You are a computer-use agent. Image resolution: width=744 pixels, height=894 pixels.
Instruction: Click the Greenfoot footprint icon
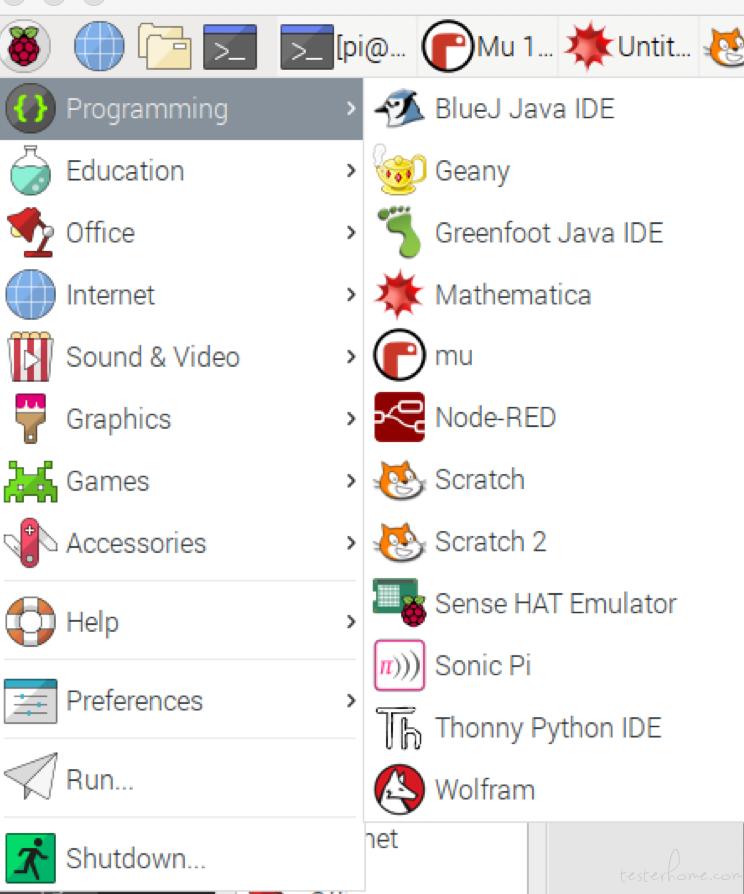[x=399, y=232]
